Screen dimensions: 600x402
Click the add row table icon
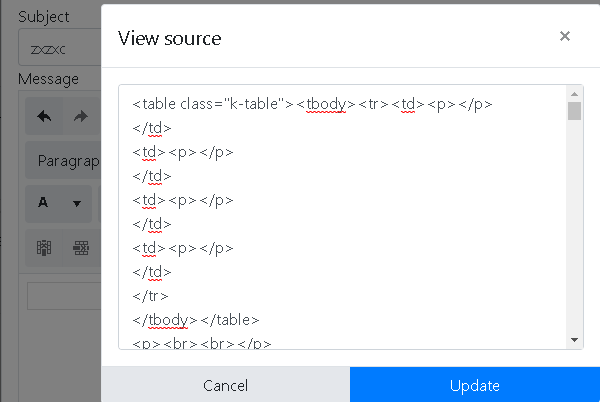click(x=81, y=247)
